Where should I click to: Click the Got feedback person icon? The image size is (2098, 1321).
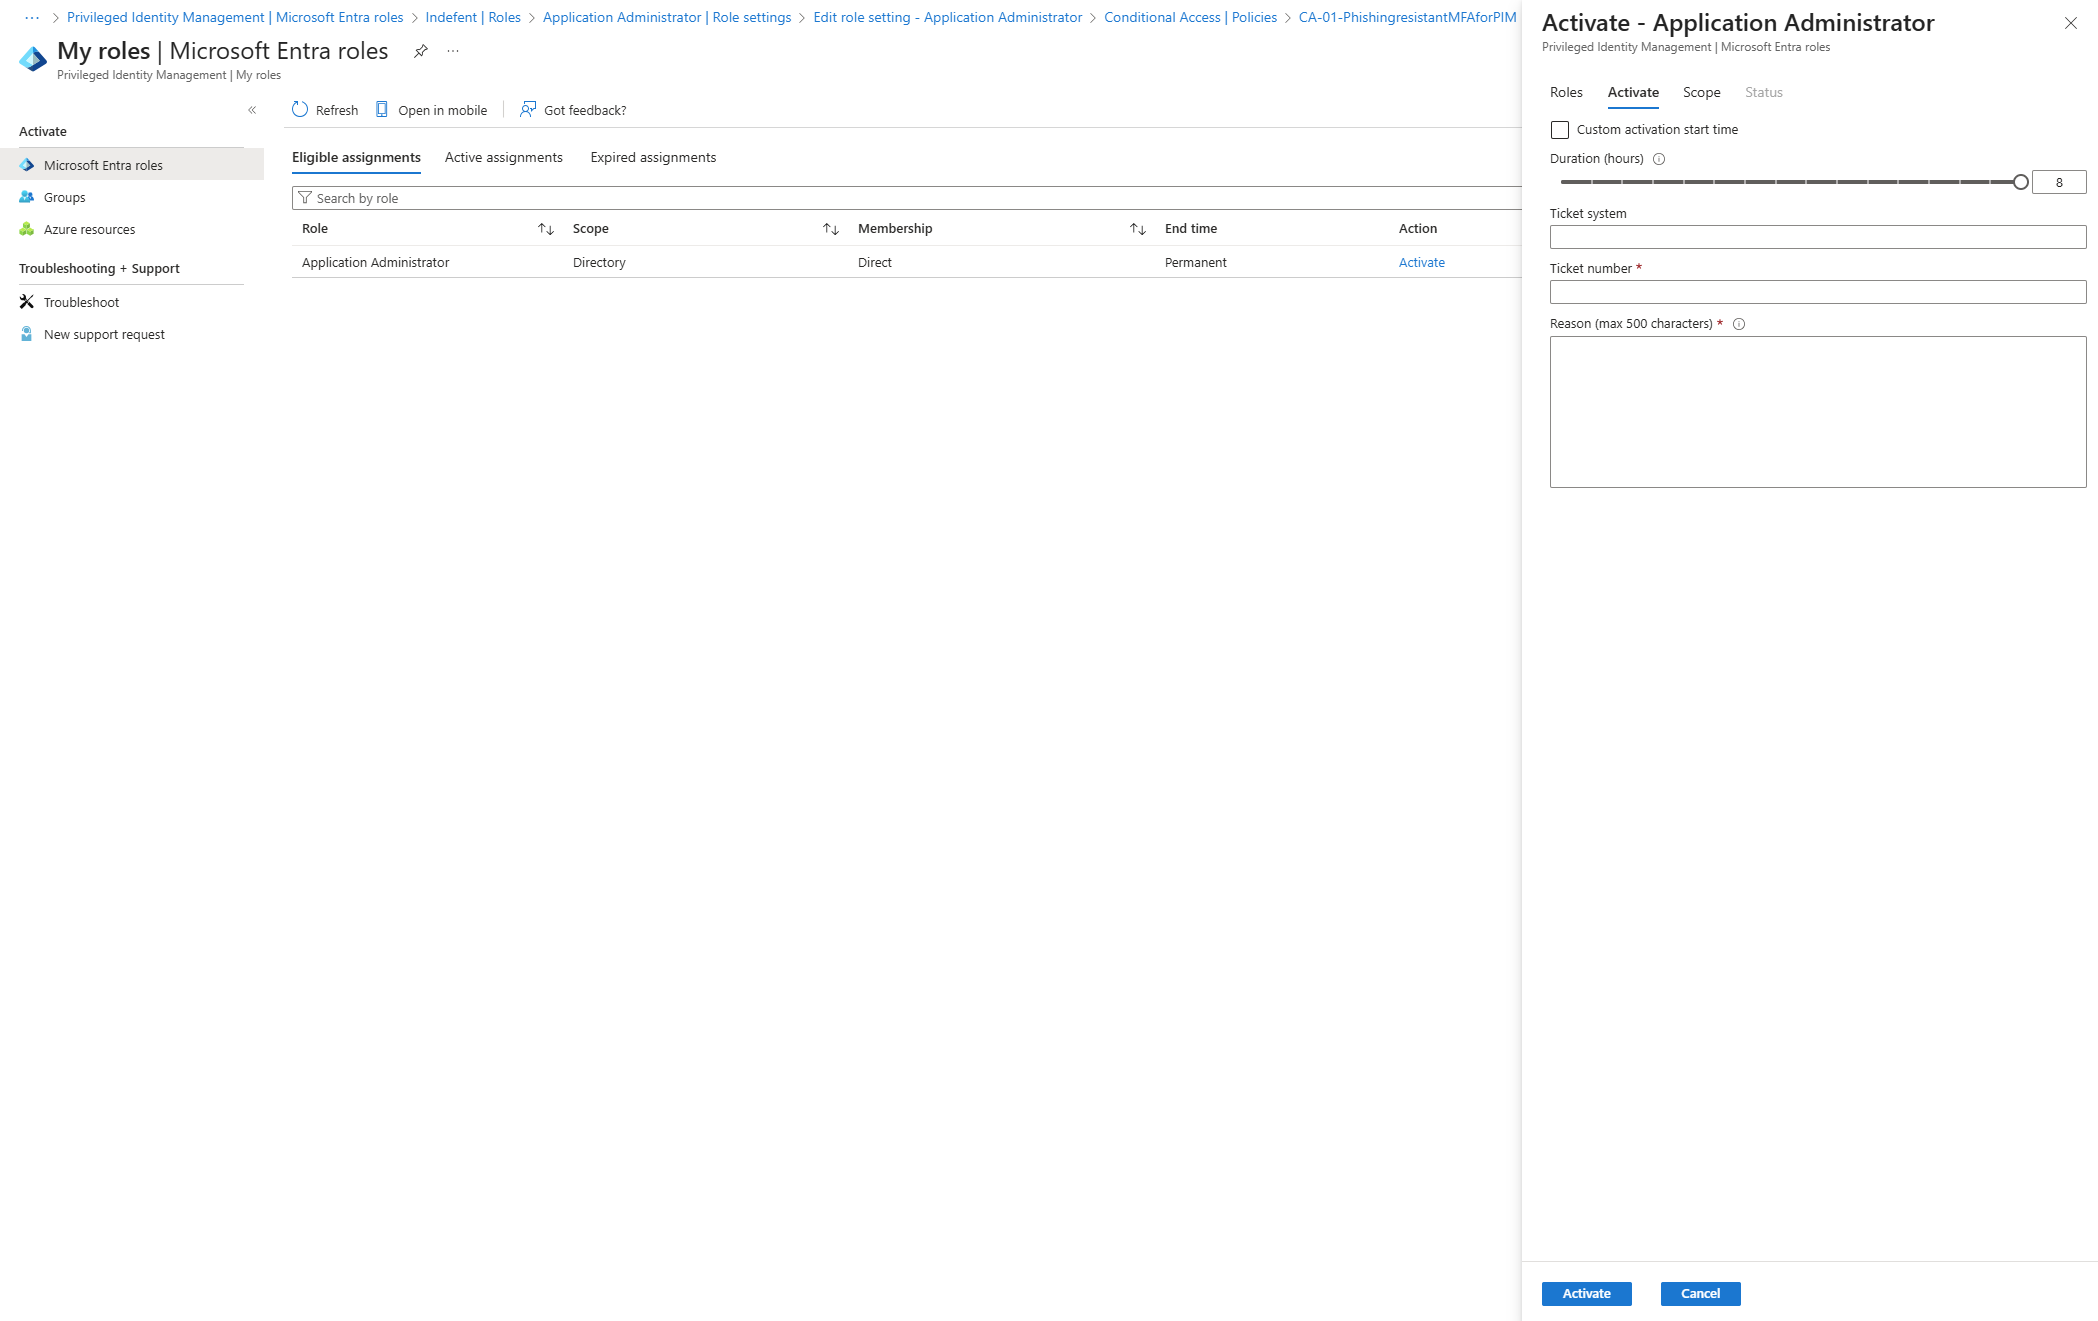(528, 110)
